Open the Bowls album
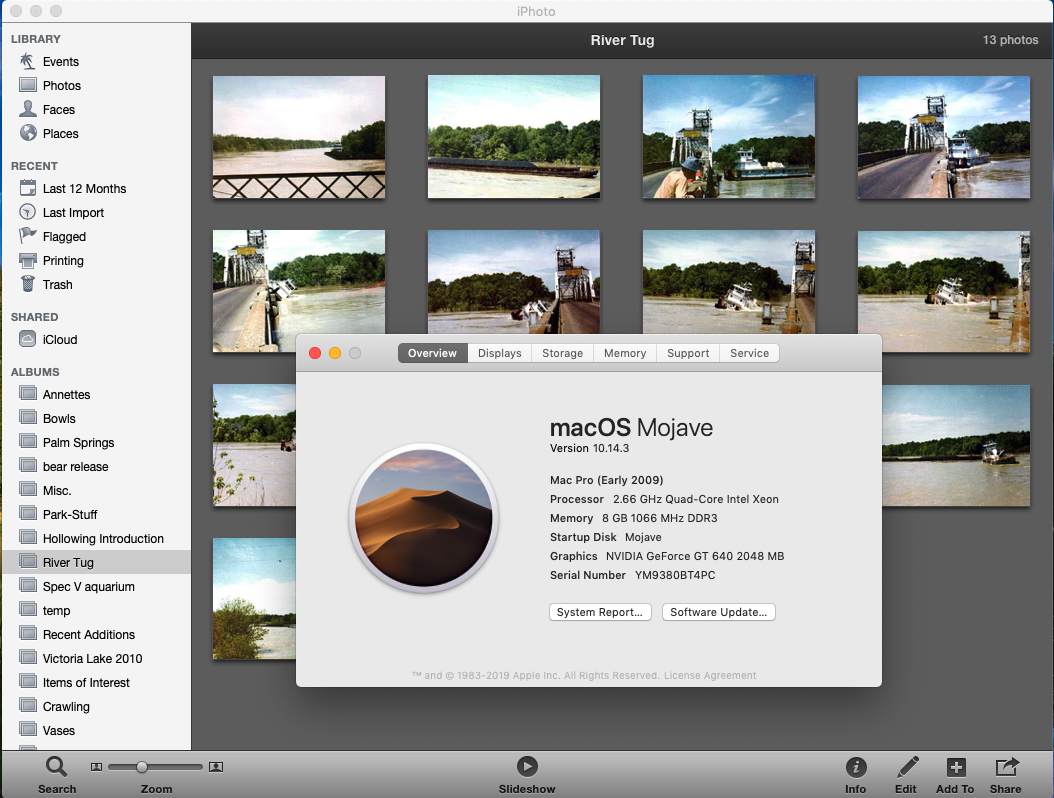 [58, 418]
